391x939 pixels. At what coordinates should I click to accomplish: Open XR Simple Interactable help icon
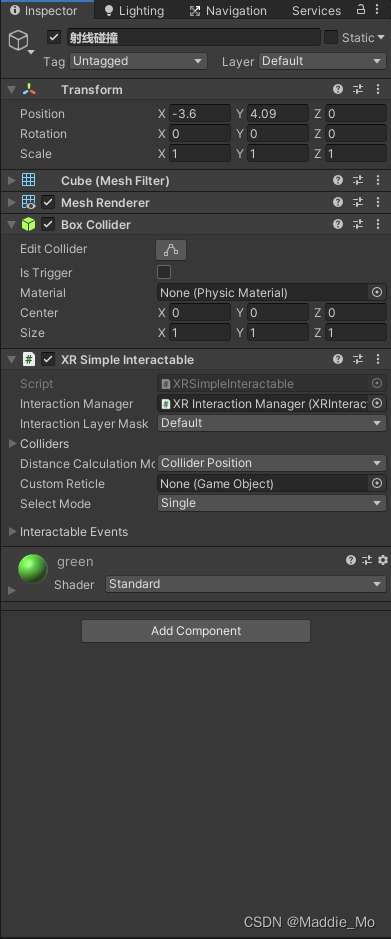click(x=338, y=359)
